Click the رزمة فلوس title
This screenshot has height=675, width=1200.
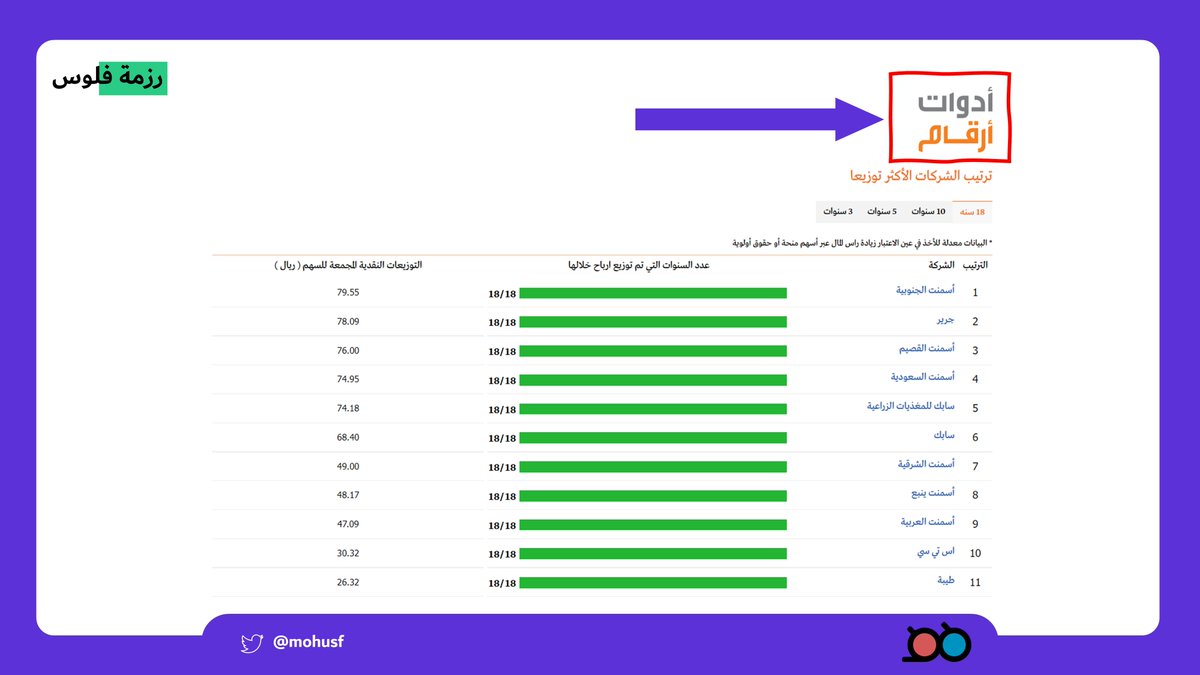coord(109,78)
